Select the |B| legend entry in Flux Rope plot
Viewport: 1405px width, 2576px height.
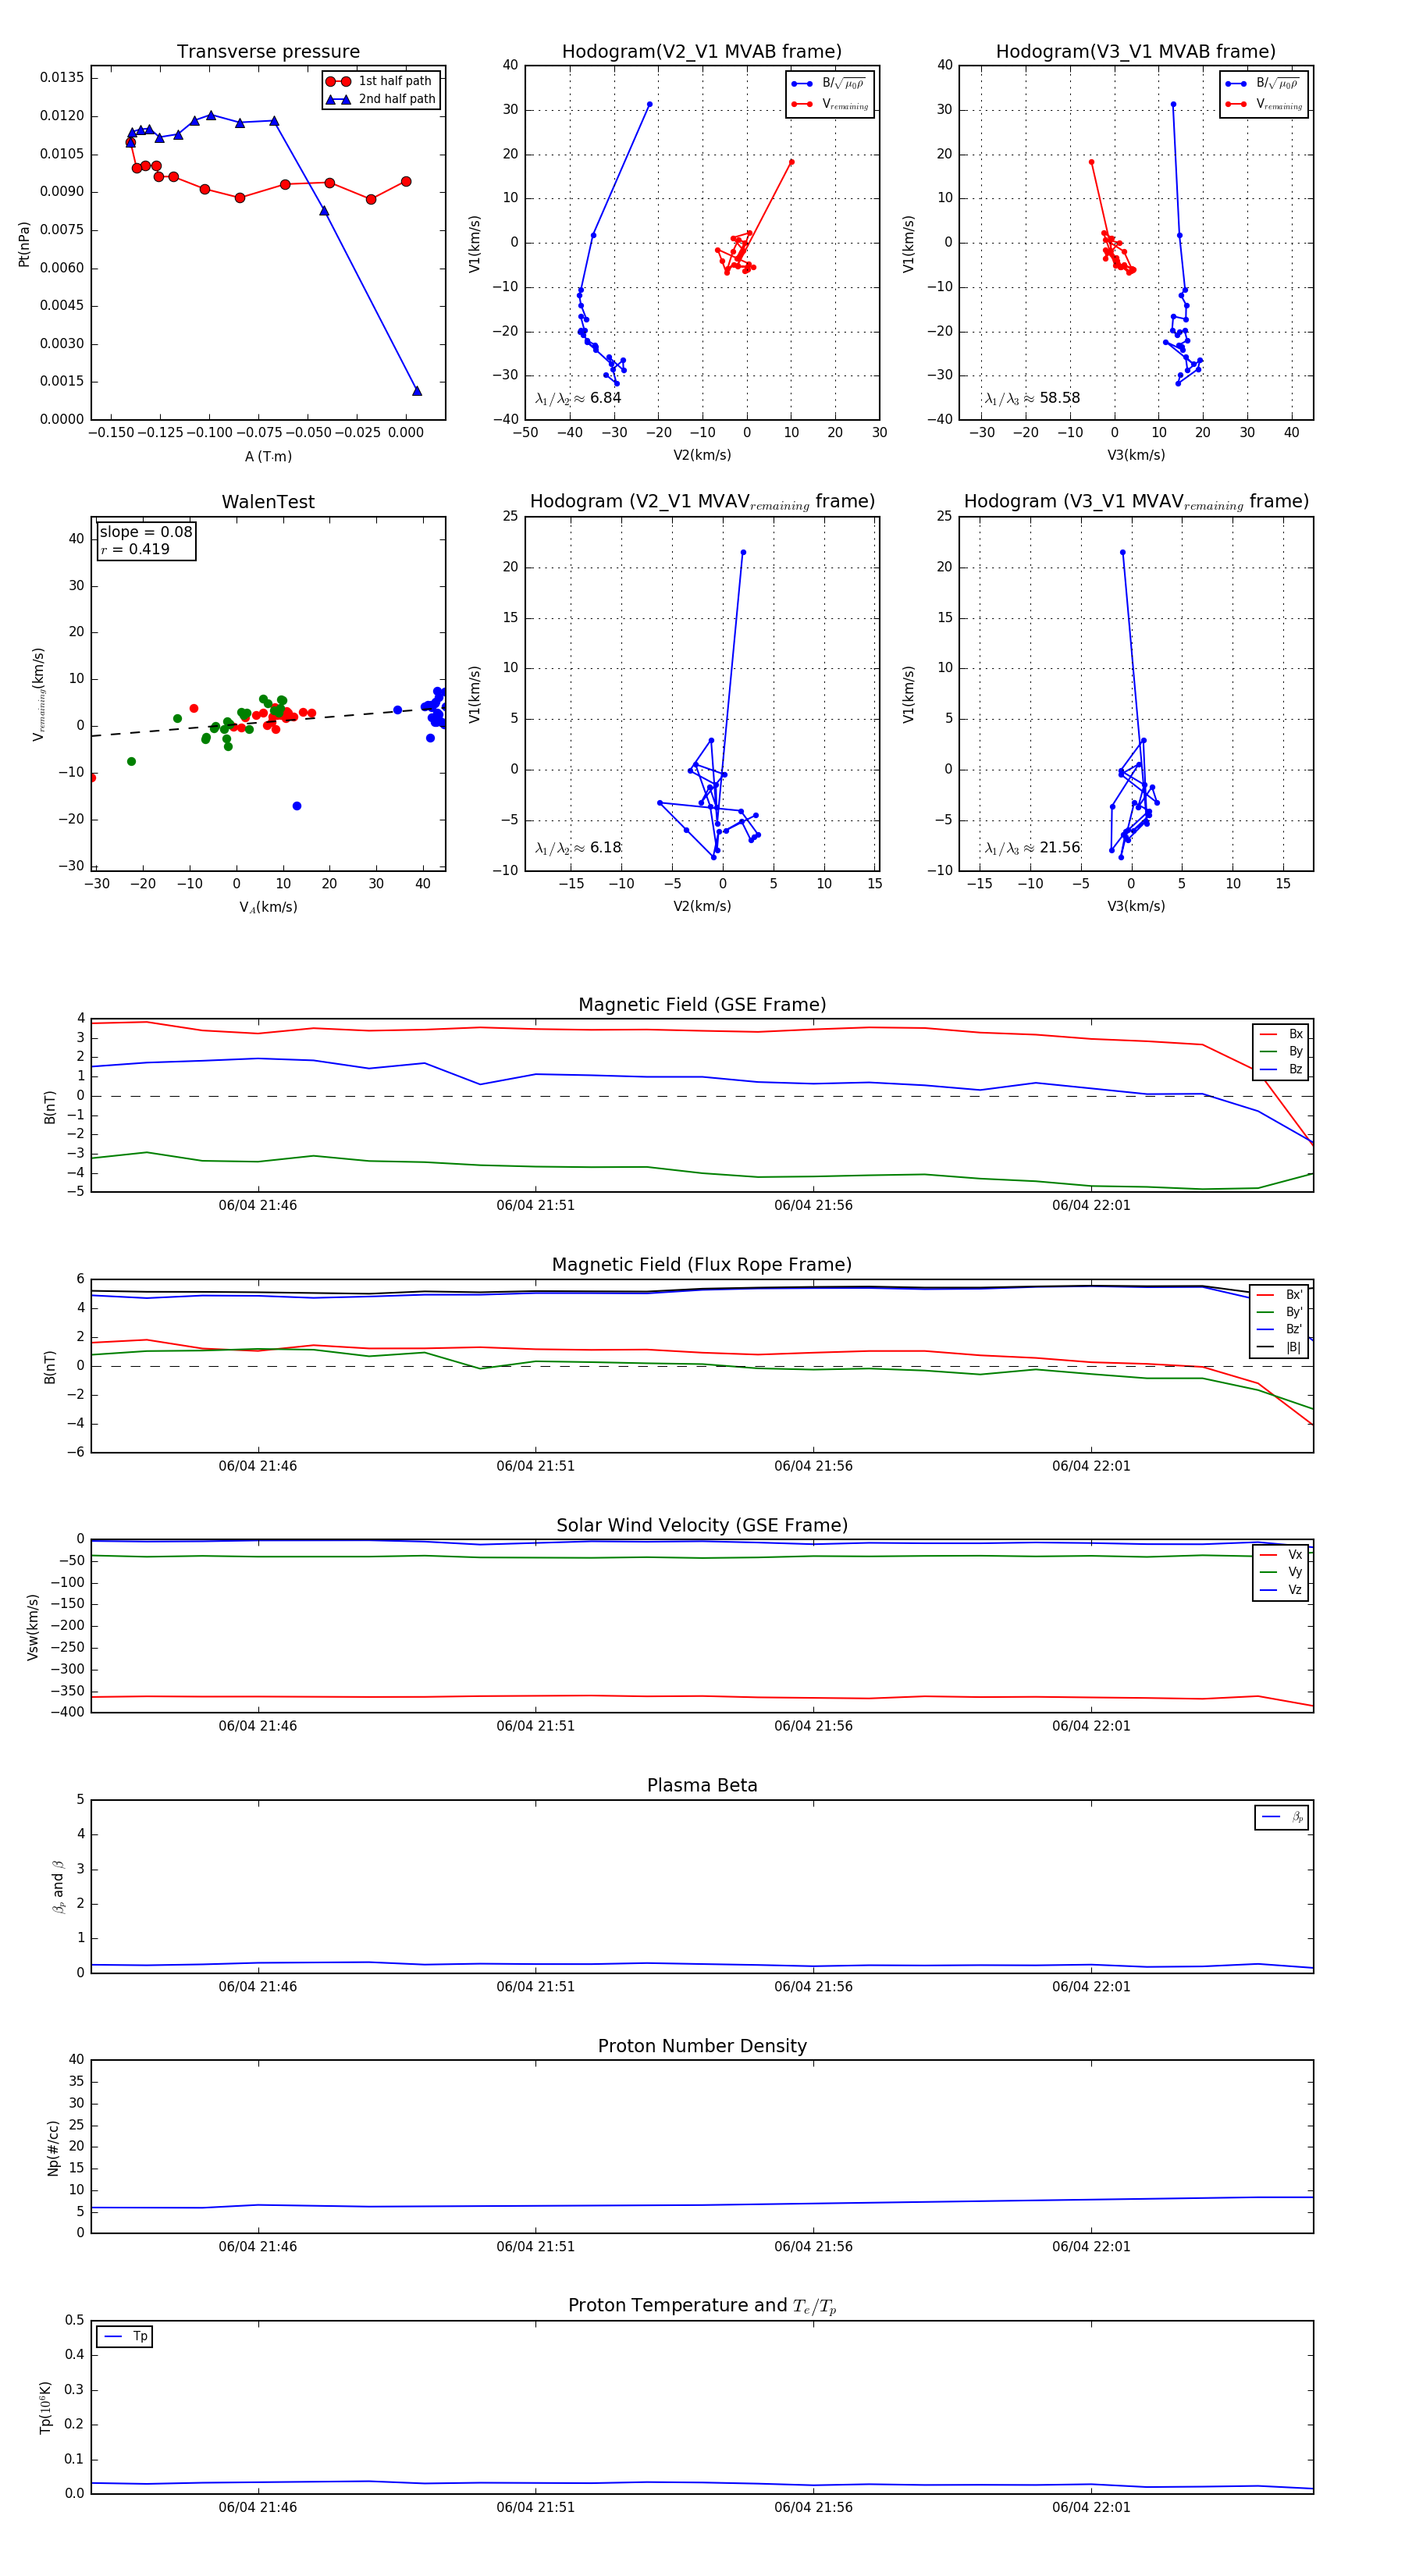(x=1281, y=1347)
